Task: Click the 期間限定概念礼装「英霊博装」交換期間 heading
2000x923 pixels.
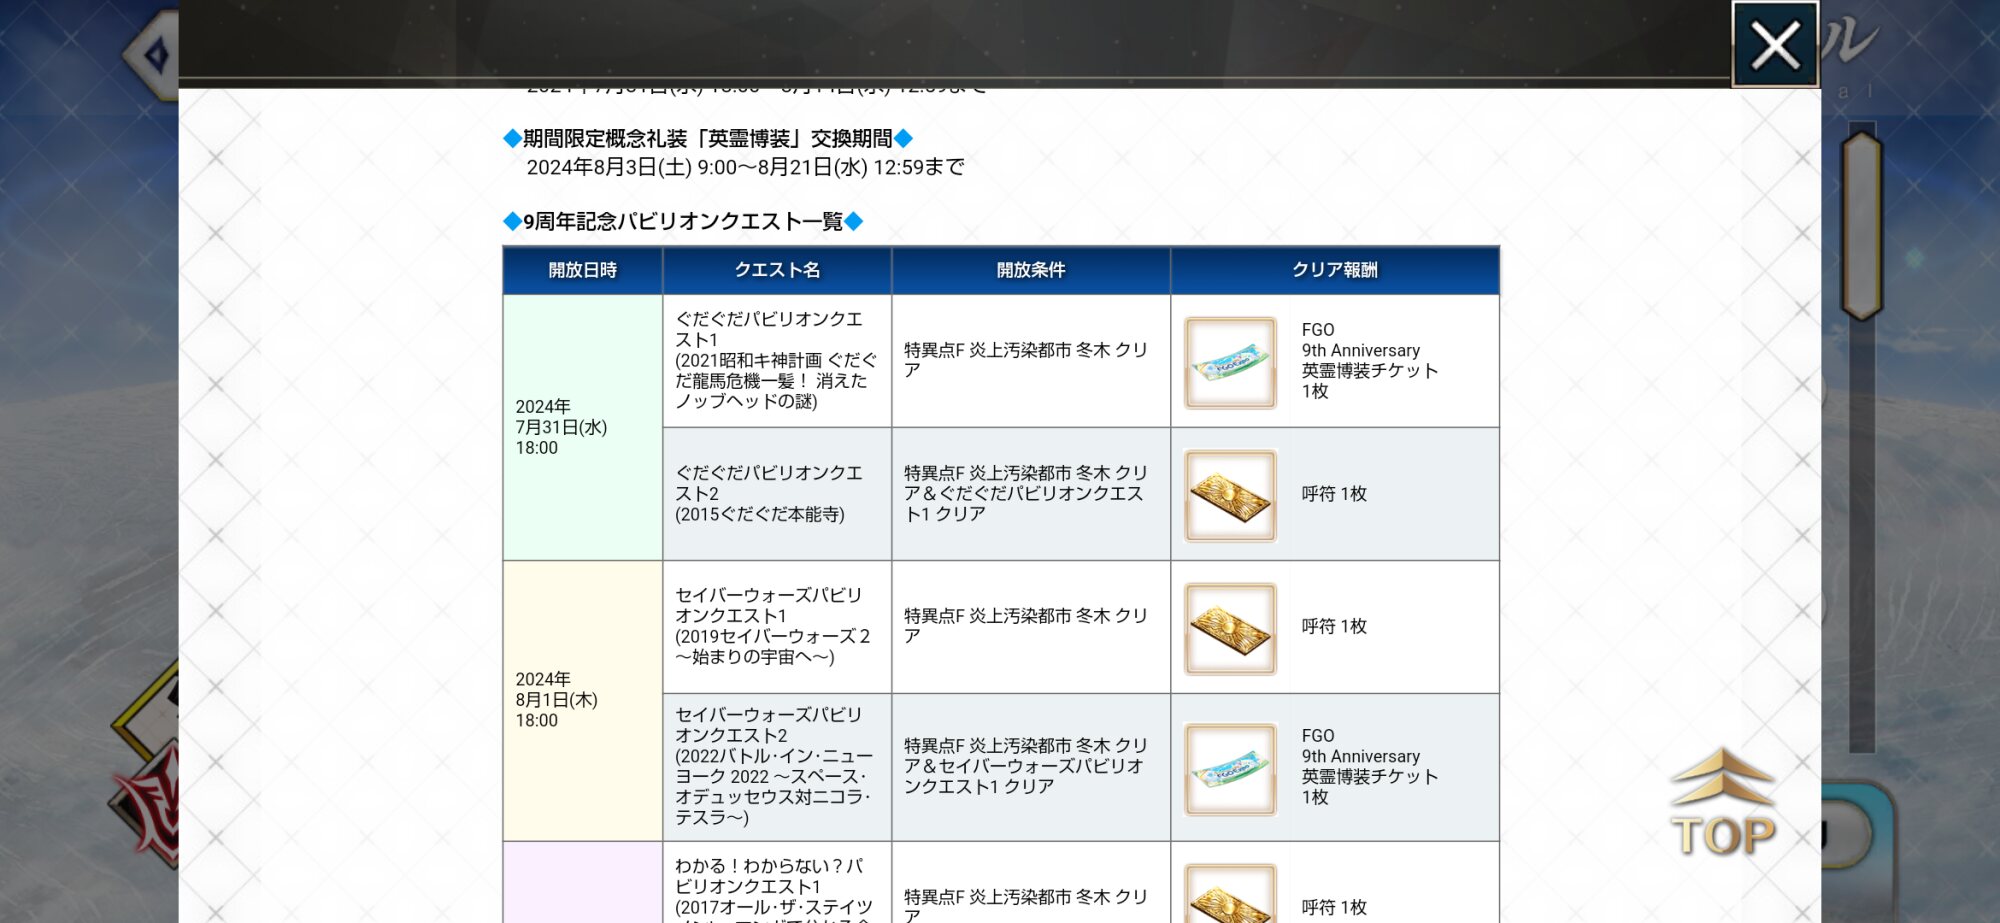Action: [x=707, y=138]
